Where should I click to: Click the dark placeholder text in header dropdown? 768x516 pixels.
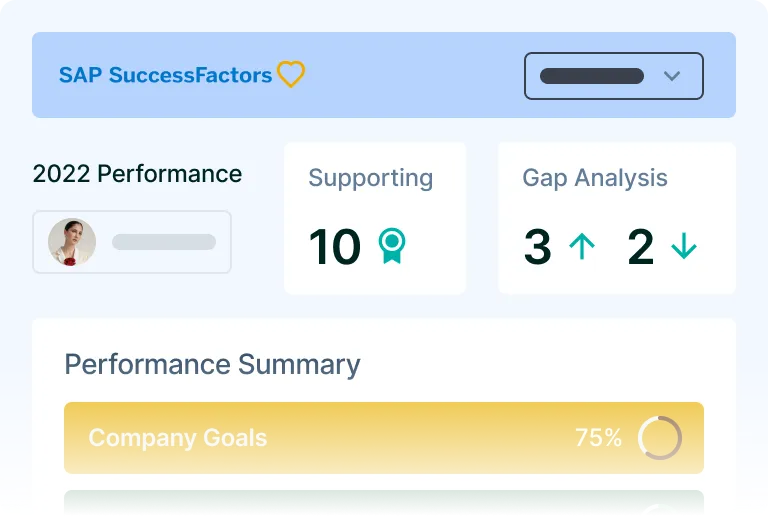(x=591, y=76)
